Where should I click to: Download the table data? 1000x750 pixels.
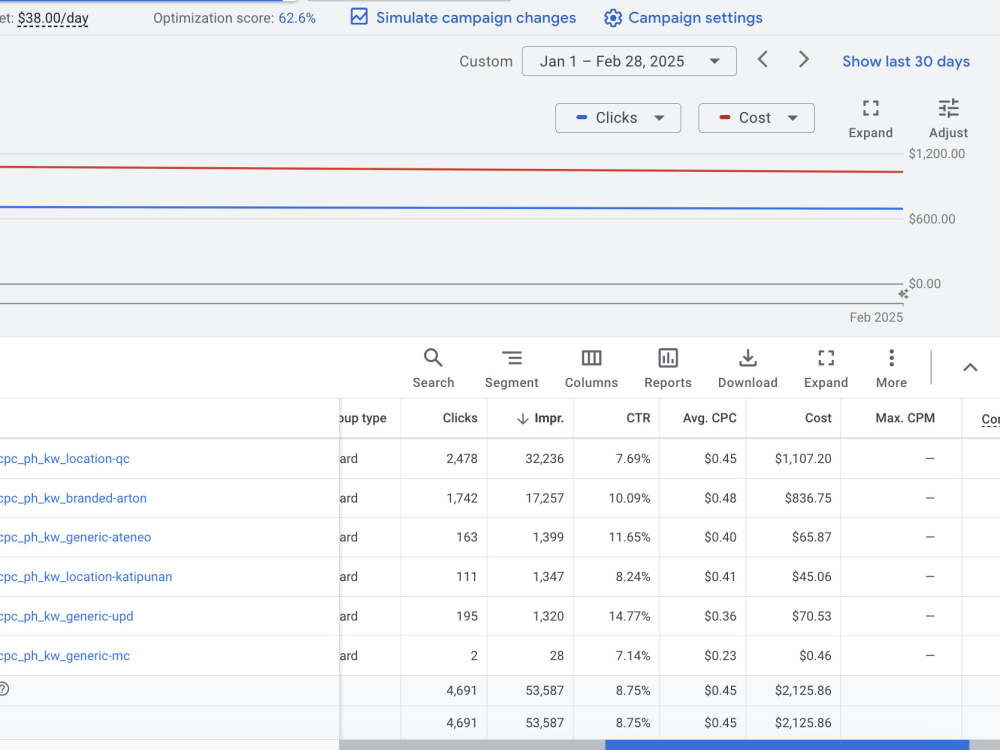click(x=747, y=369)
